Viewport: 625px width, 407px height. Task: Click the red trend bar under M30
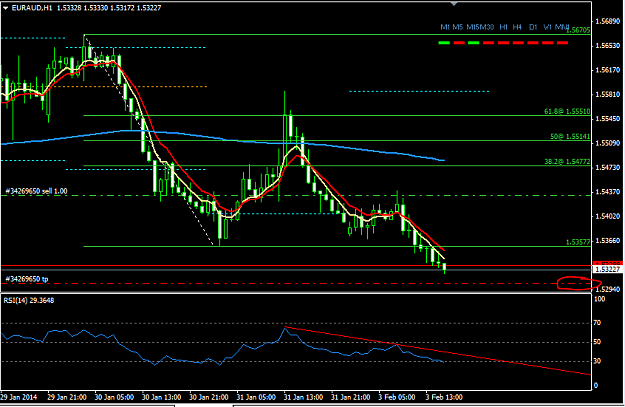click(489, 43)
